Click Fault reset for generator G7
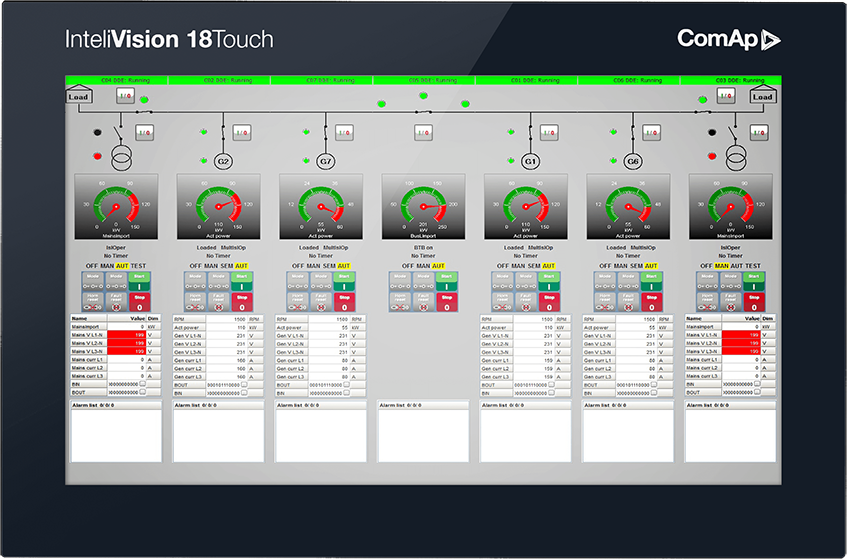Image resolution: width=847 pixels, height=559 pixels. pos(321,302)
